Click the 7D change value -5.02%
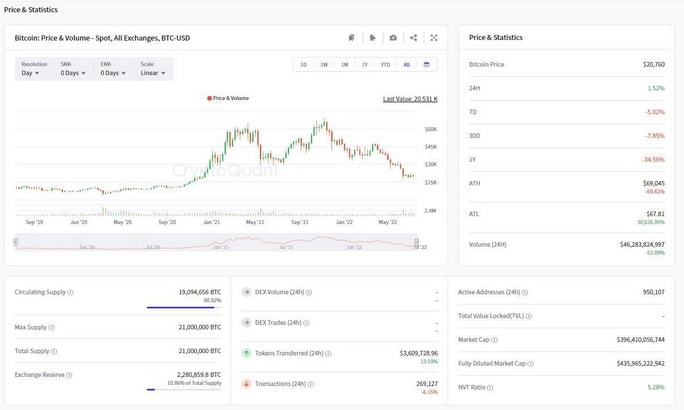Viewport: 684px width, 410px height. (655, 112)
